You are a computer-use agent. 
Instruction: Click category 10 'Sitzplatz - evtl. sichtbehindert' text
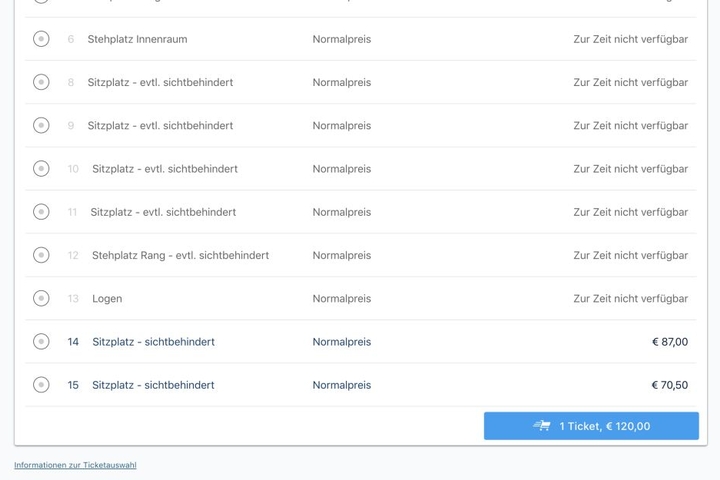[165, 169]
